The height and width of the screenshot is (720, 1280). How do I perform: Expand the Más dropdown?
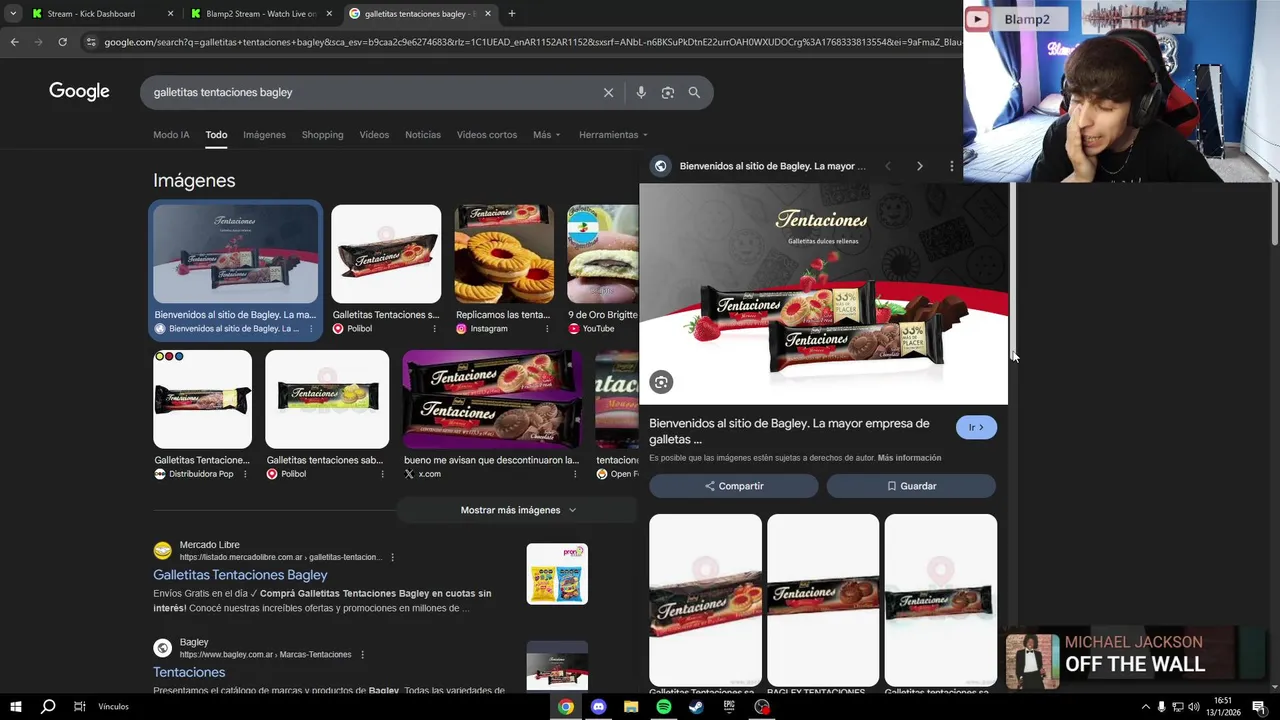pos(546,135)
